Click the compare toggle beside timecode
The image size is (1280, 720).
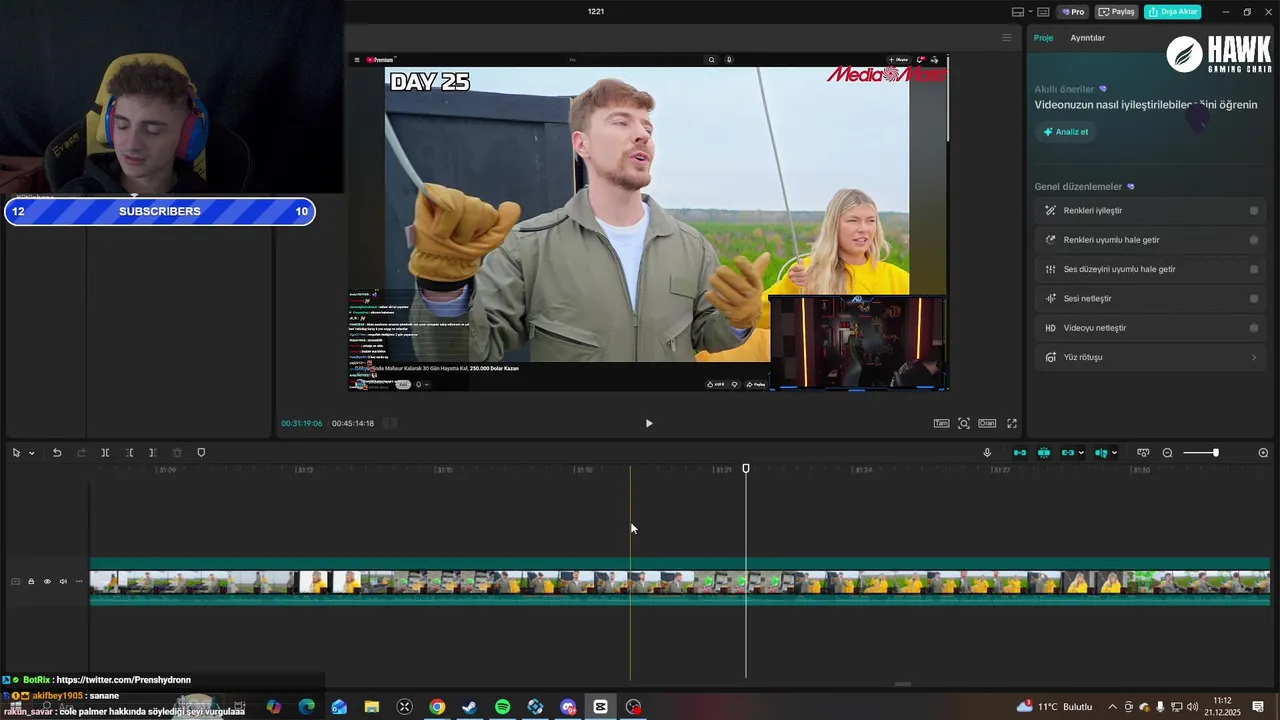(x=390, y=423)
